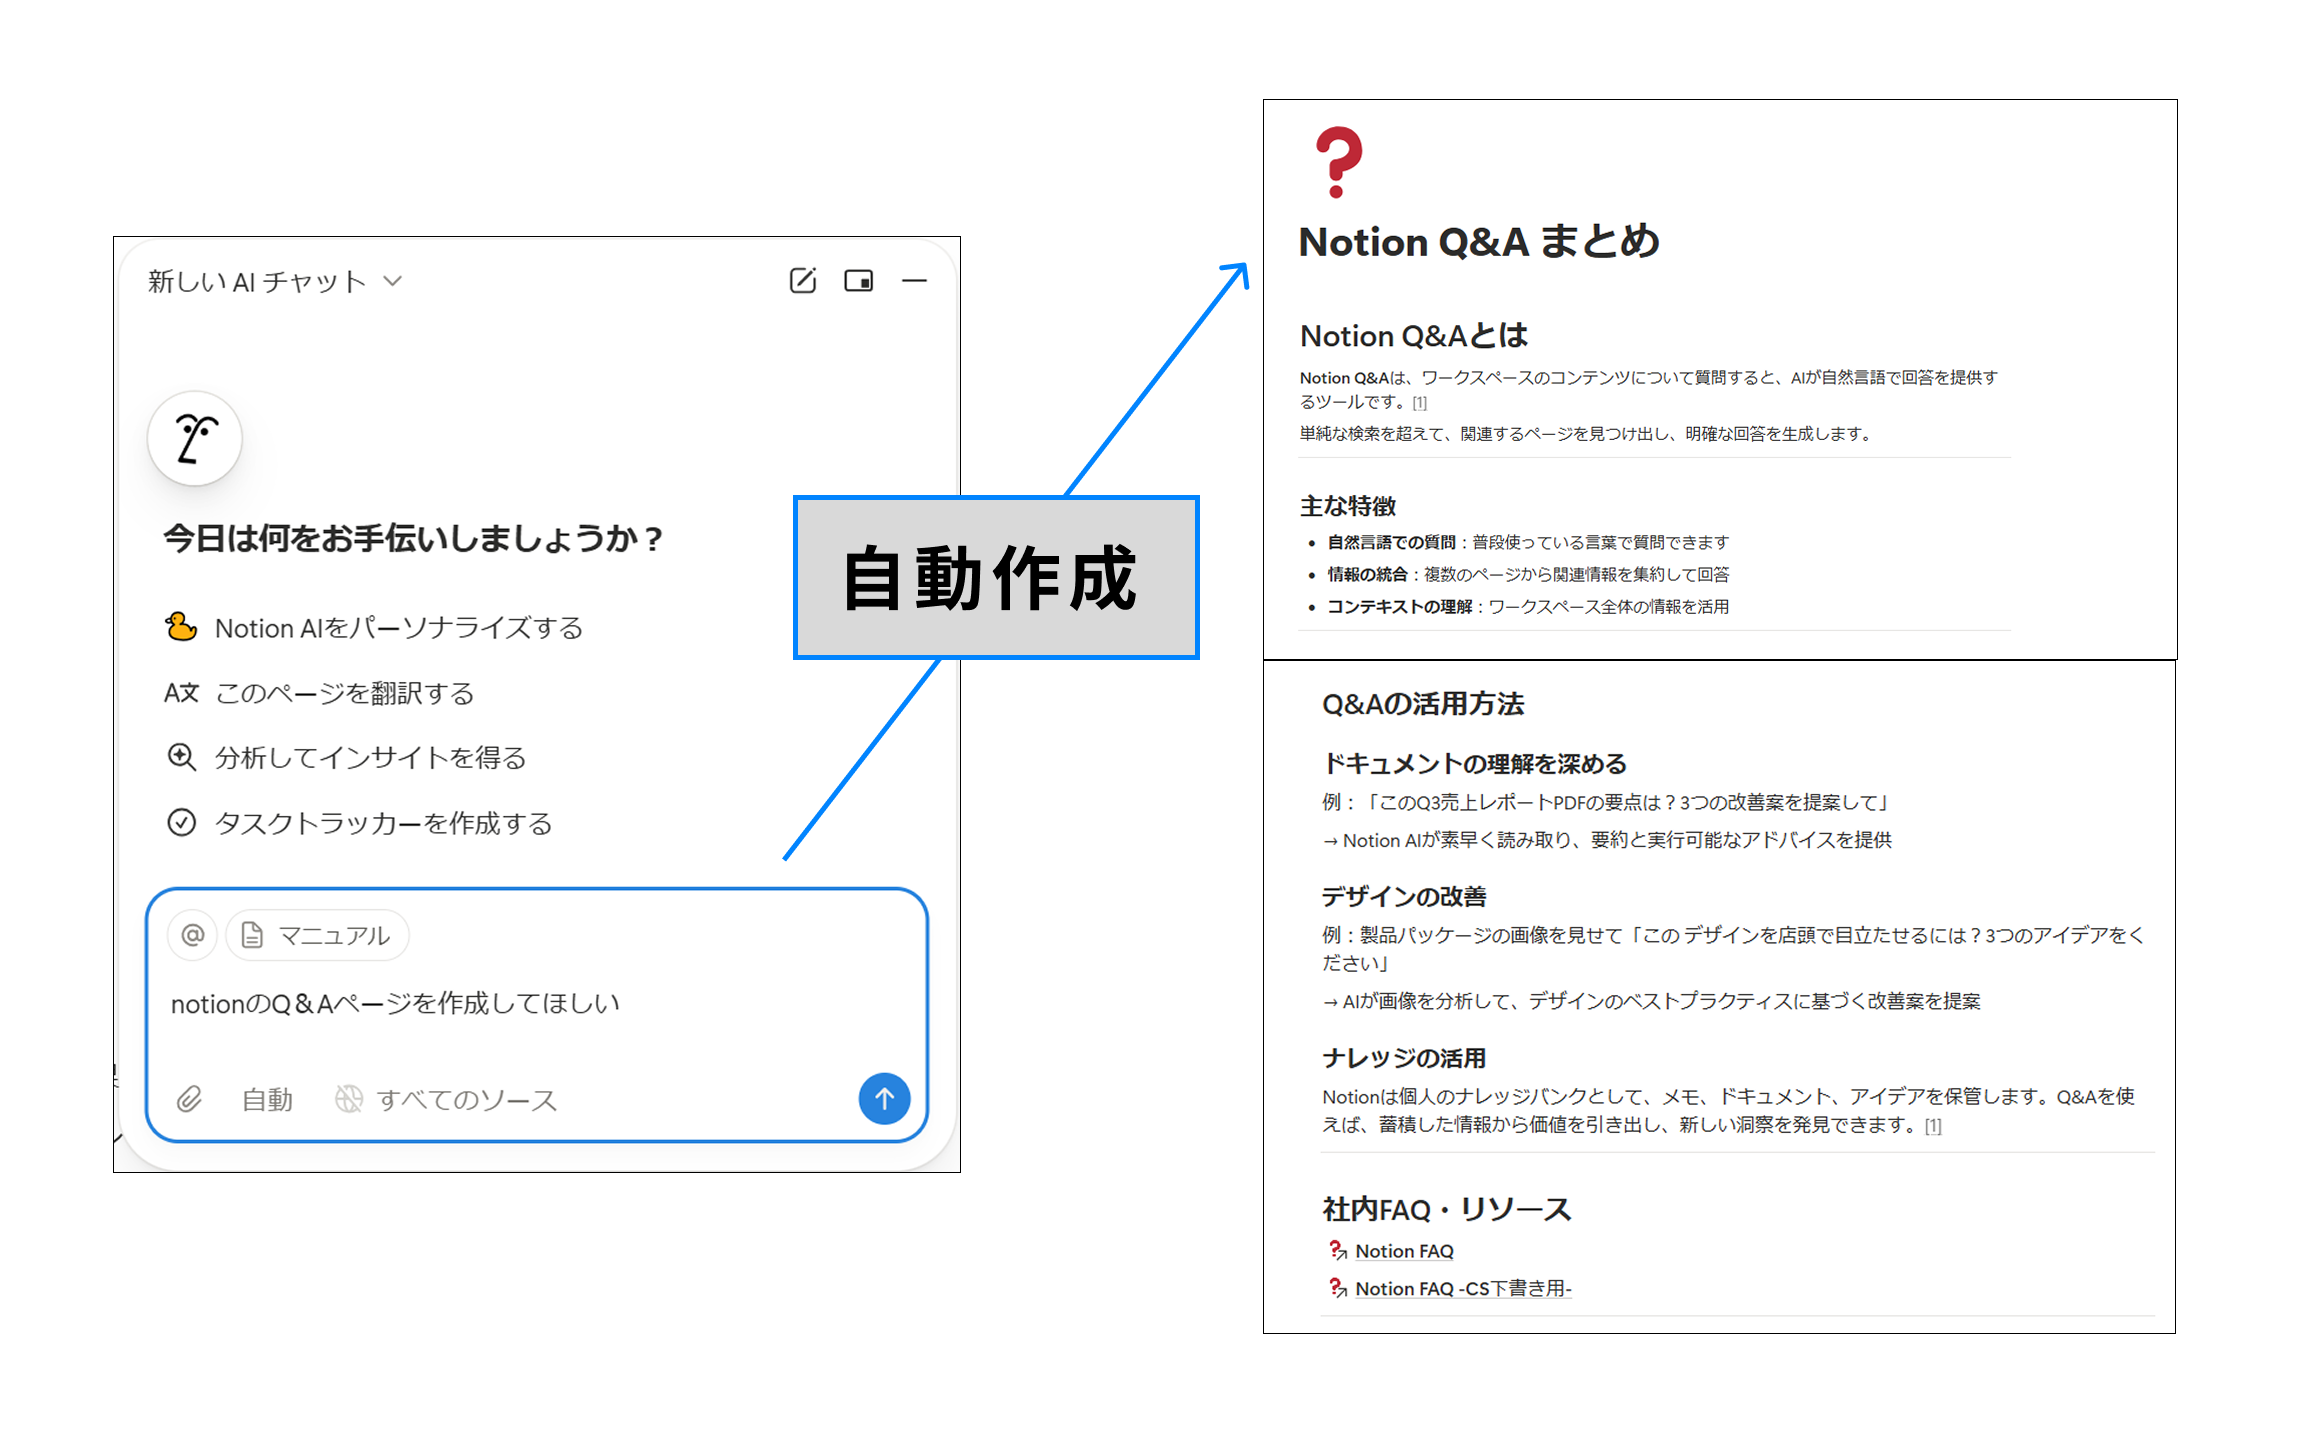Send the message with blue arrow button
Image resolution: width=2311 pixels, height=1442 pixels.
[x=884, y=1098]
